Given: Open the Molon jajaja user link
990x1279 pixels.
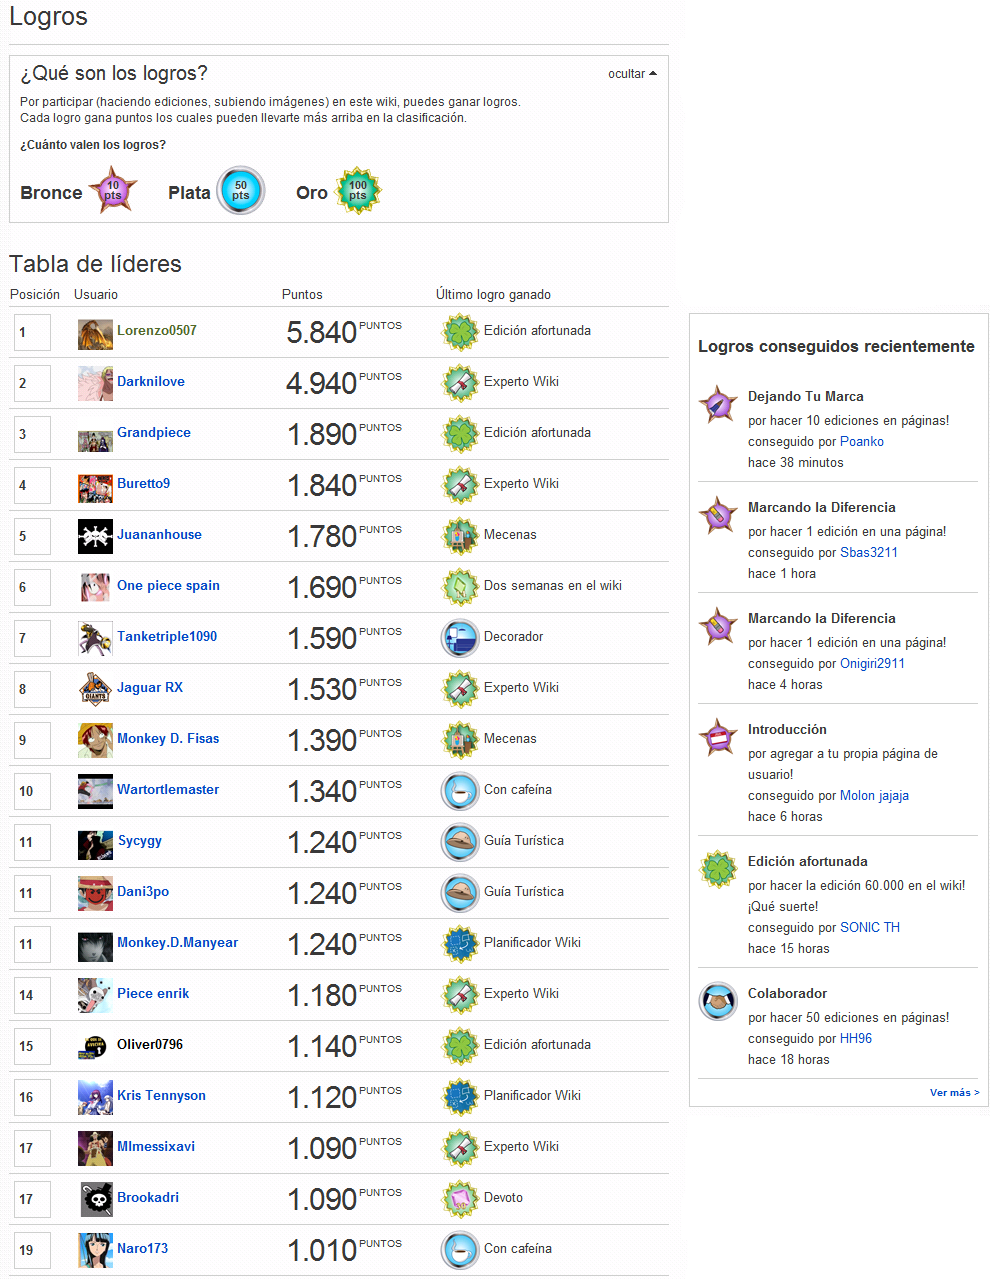Looking at the screenshot, I should tap(875, 796).
